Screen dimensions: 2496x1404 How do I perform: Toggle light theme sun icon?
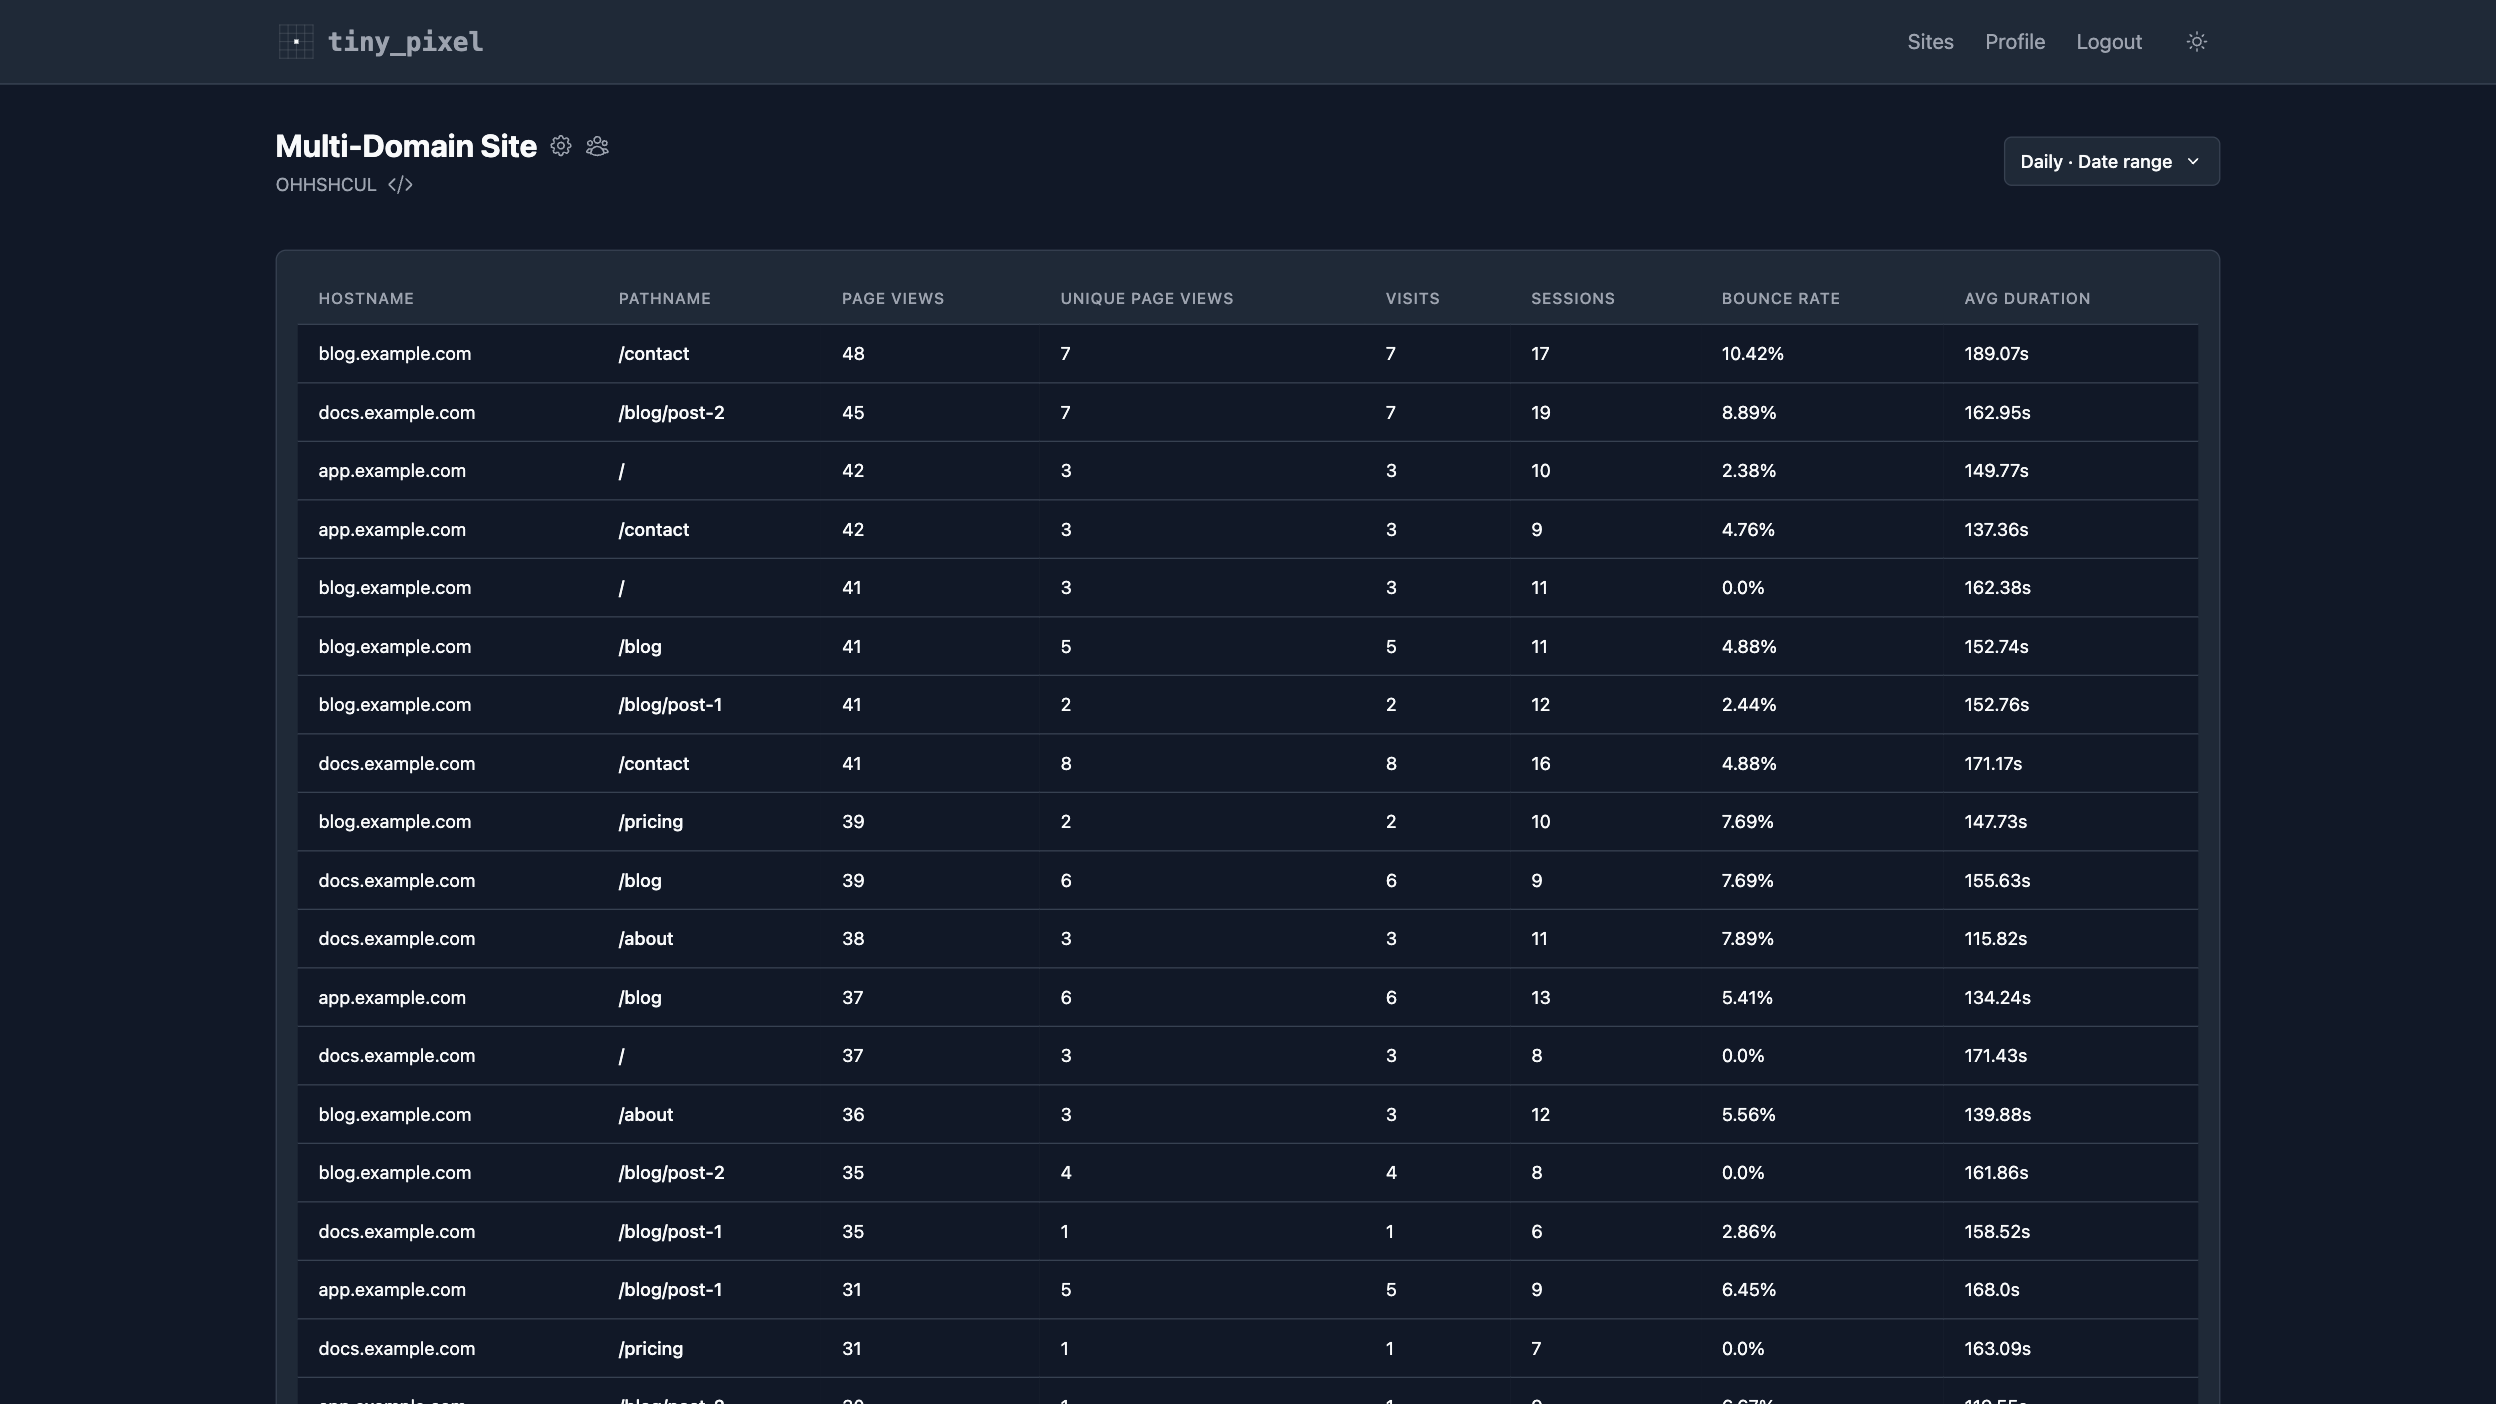click(x=2197, y=42)
